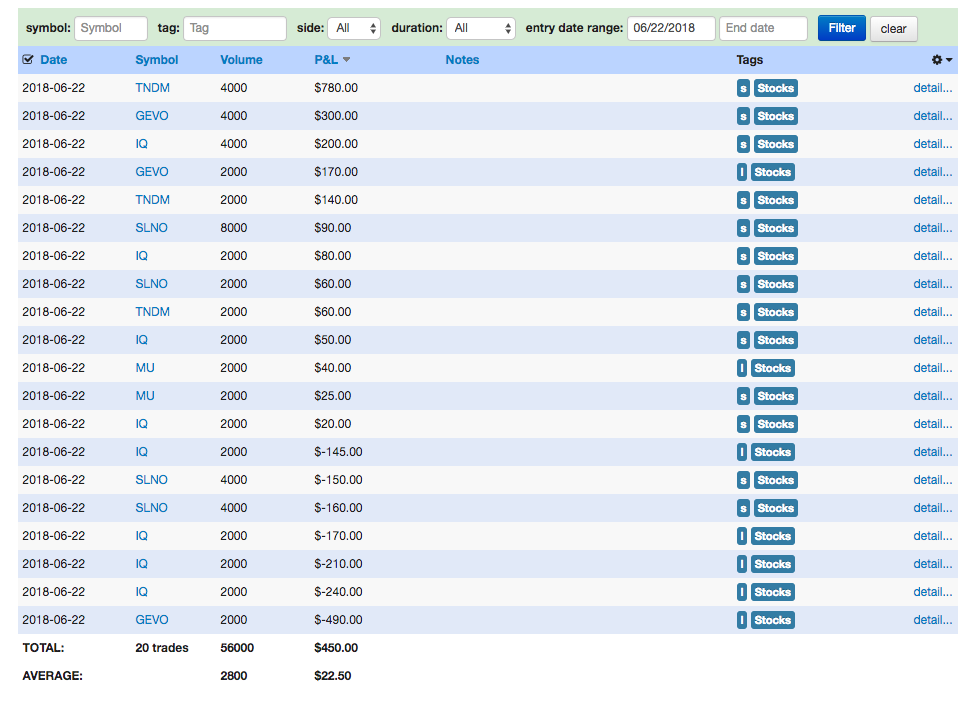
Task: Open TNDM symbol on the $60.00 row
Action: pos(152,312)
